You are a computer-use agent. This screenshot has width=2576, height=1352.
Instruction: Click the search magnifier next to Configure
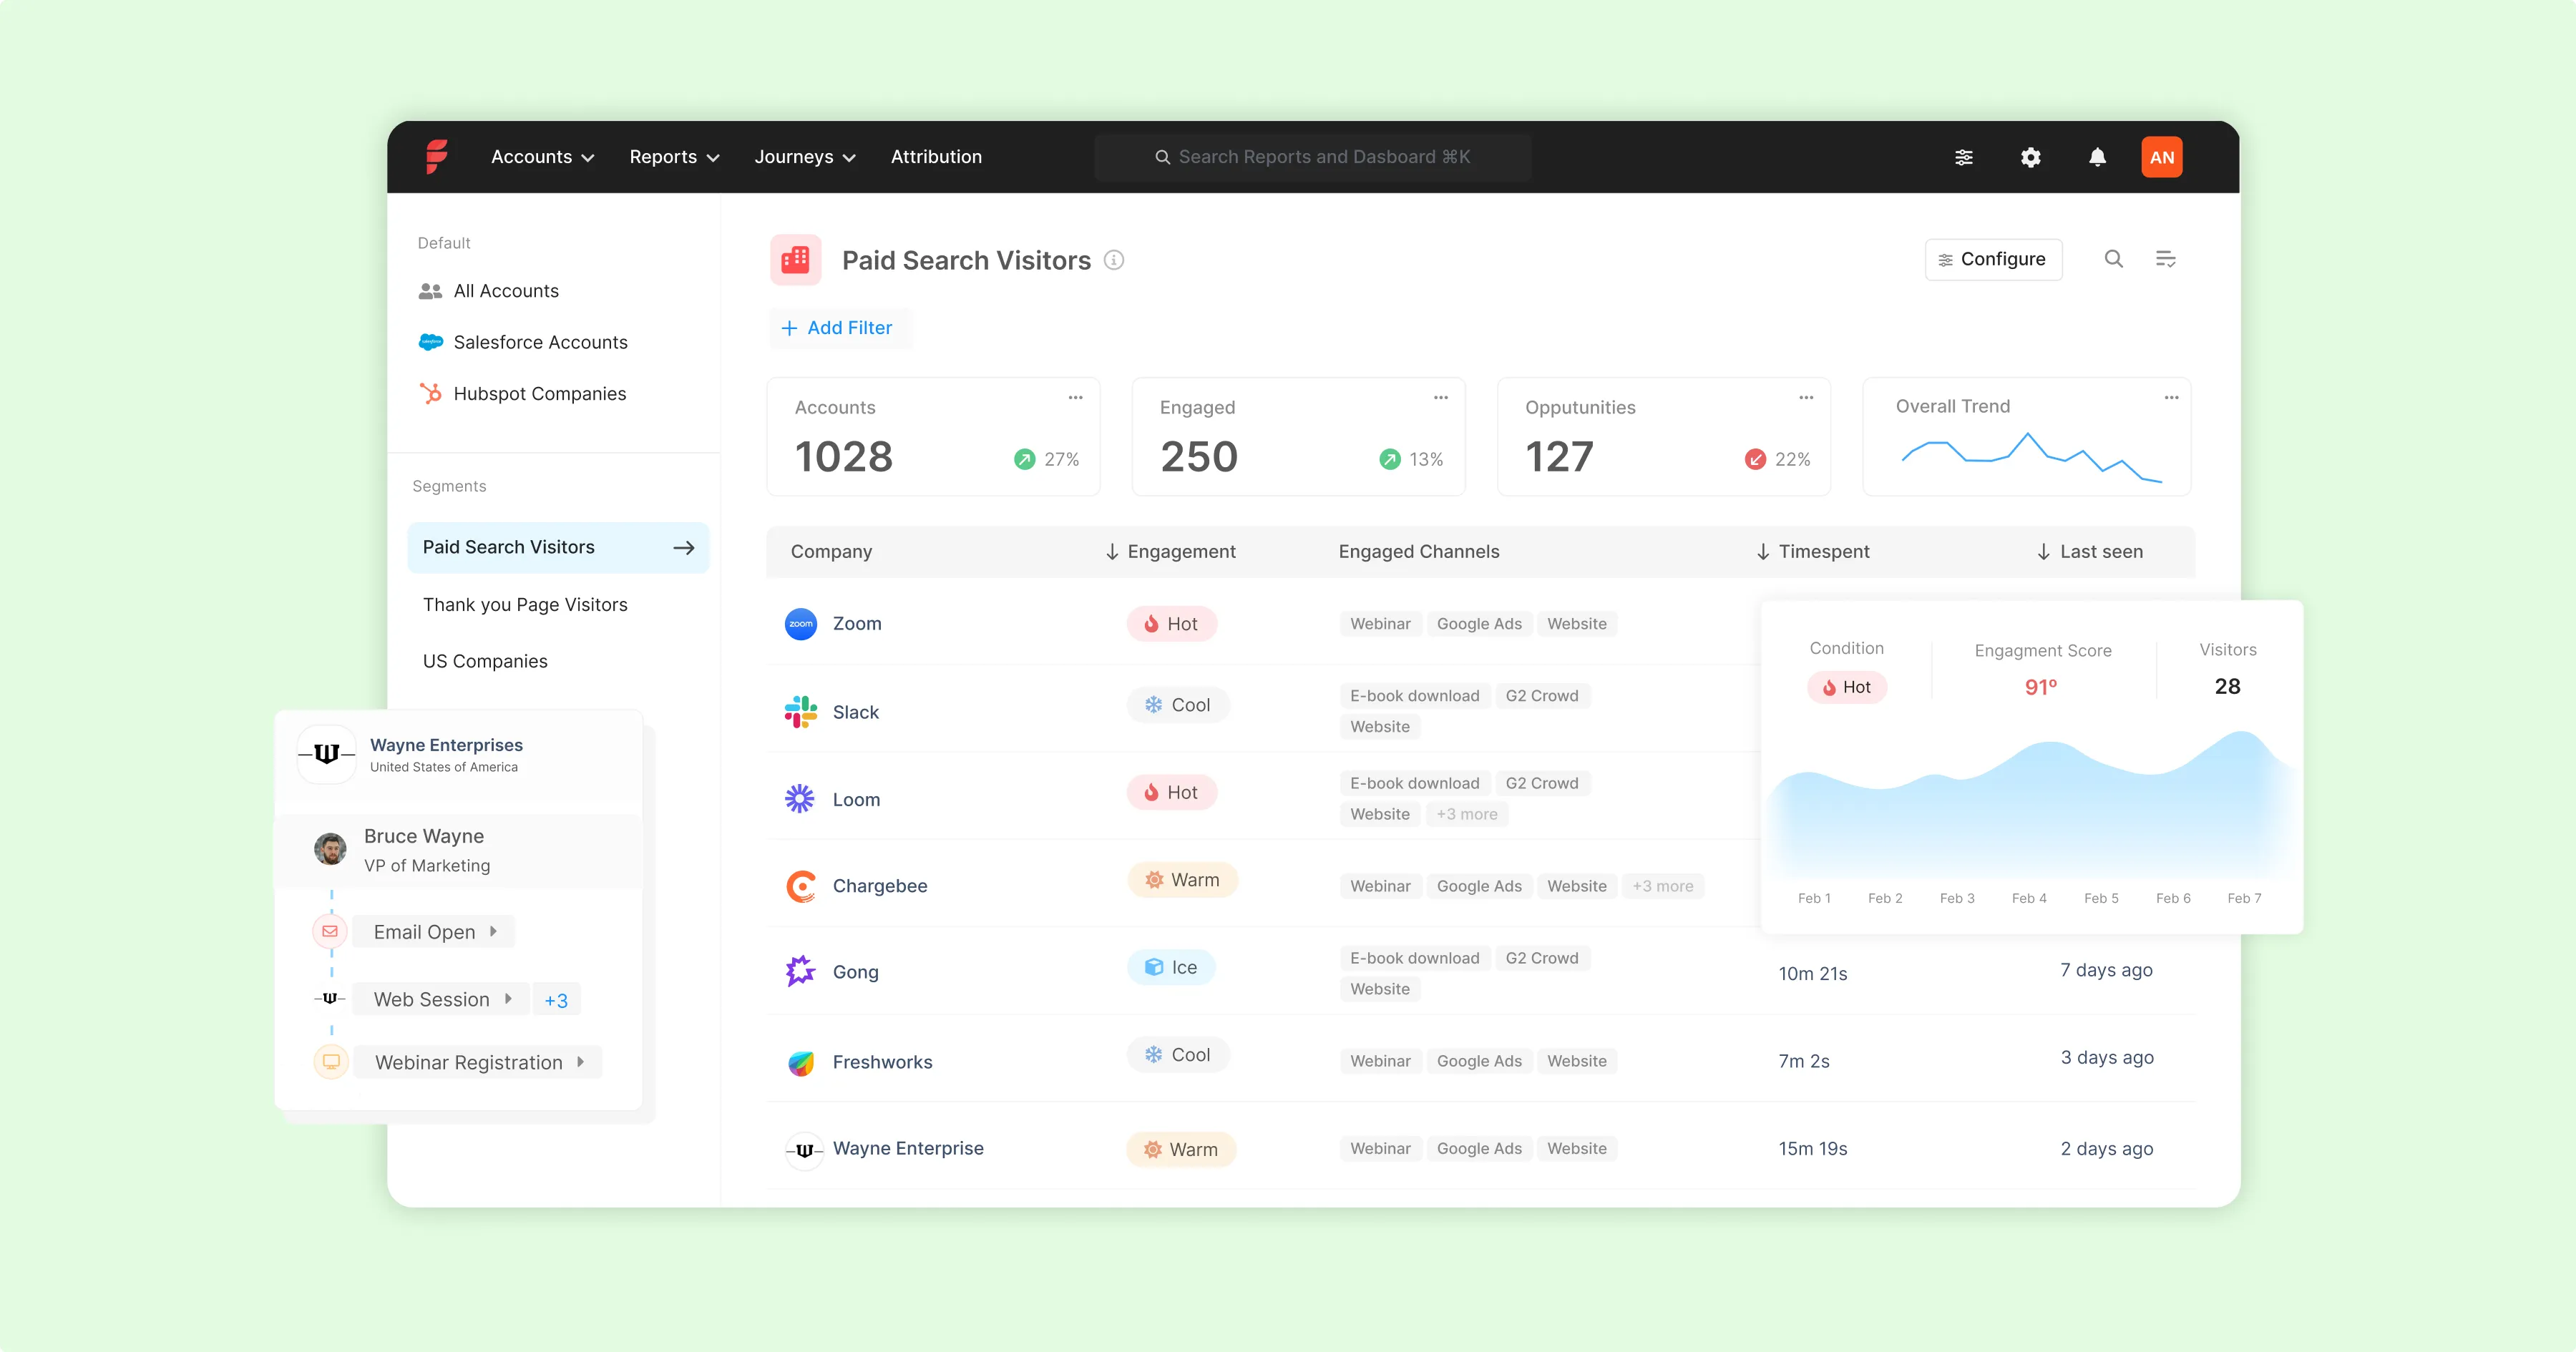(2113, 259)
